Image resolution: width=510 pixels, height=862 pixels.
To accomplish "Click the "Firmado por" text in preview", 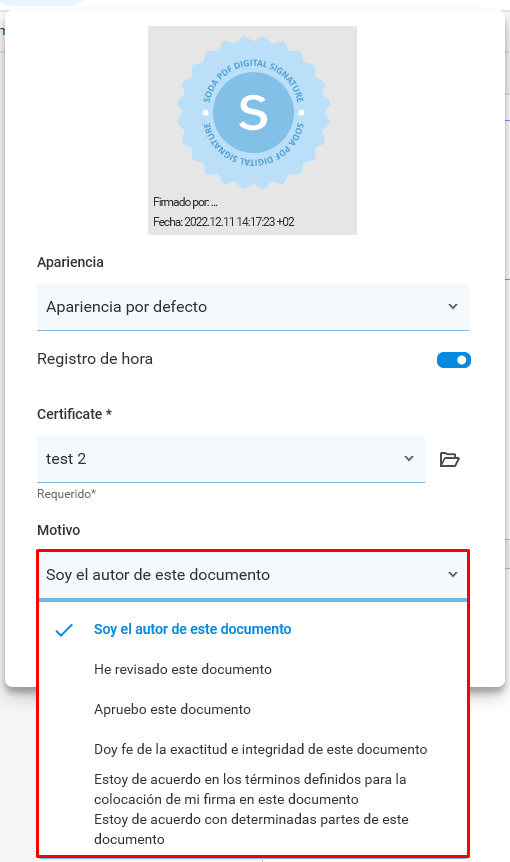I will click(x=185, y=202).
